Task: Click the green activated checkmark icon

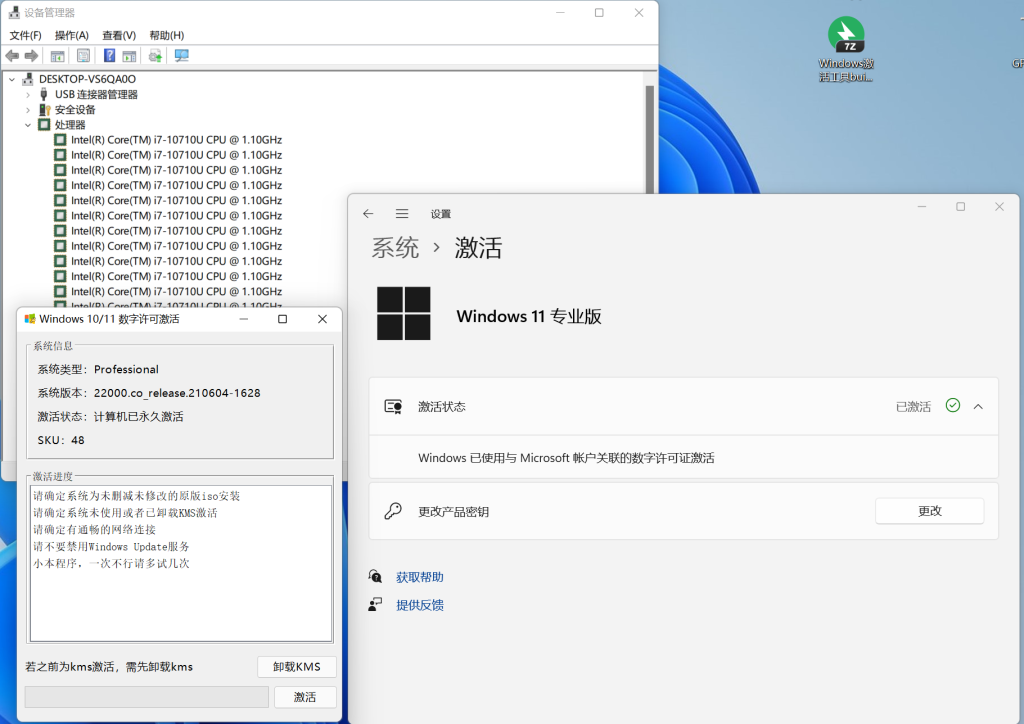Action: [x=953, y=406]
